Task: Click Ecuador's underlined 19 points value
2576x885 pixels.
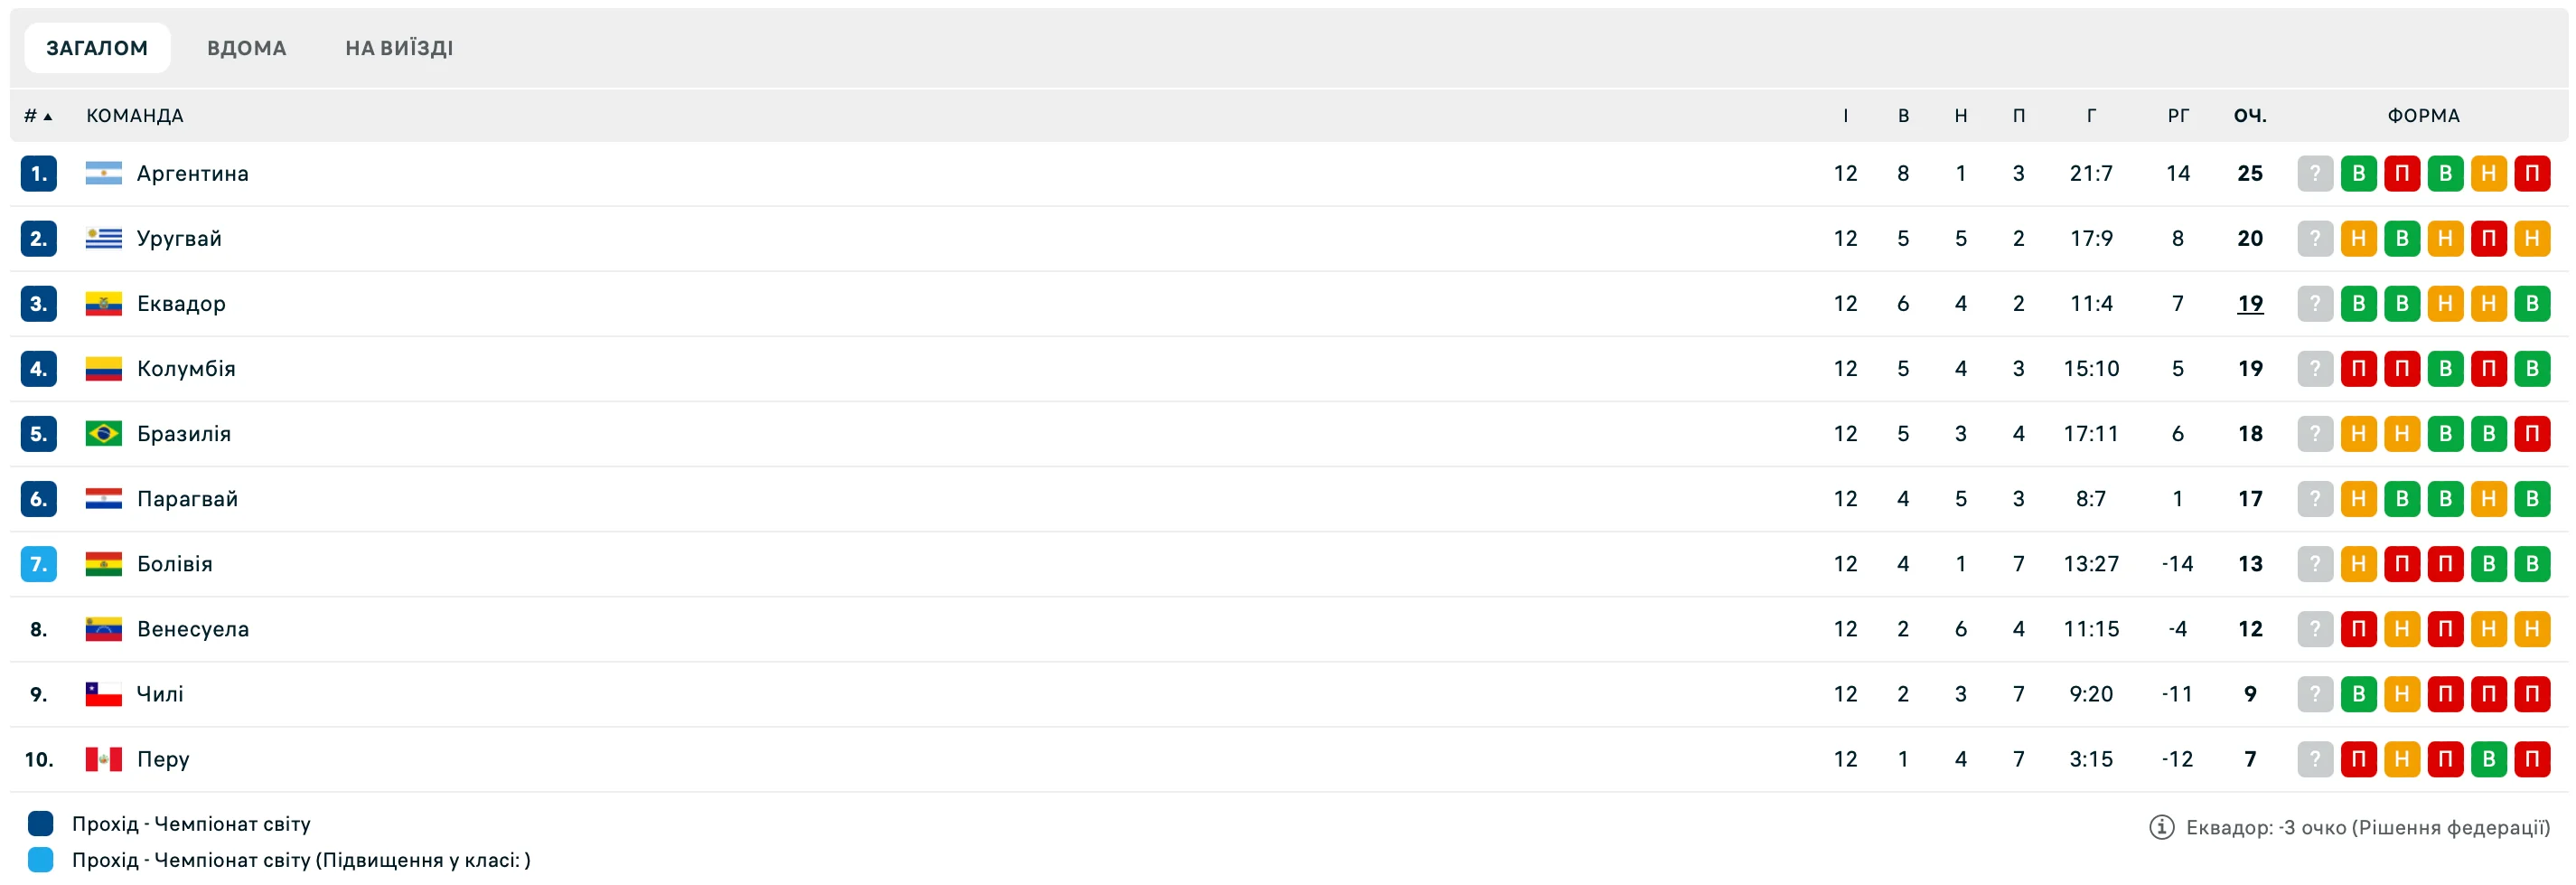Action: (2249, 304)
